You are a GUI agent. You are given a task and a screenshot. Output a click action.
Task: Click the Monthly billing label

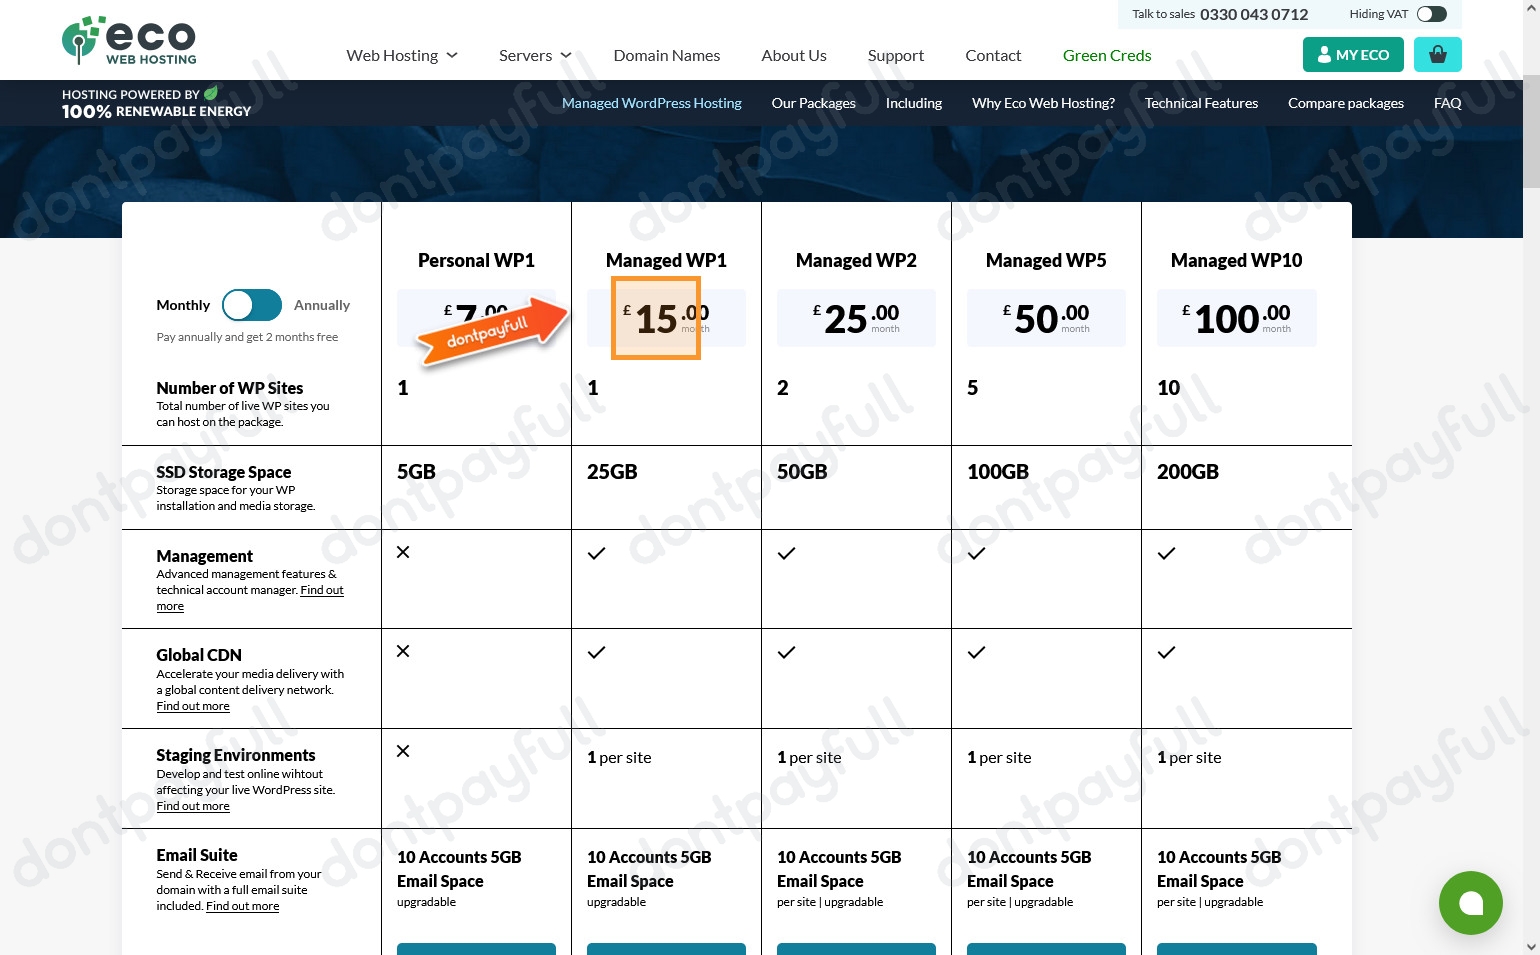(183, 305)
